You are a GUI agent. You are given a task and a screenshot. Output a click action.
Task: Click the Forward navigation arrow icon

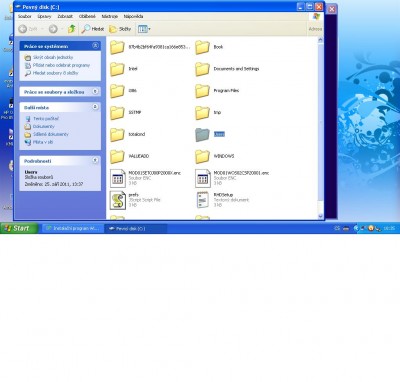coord(53,29)
